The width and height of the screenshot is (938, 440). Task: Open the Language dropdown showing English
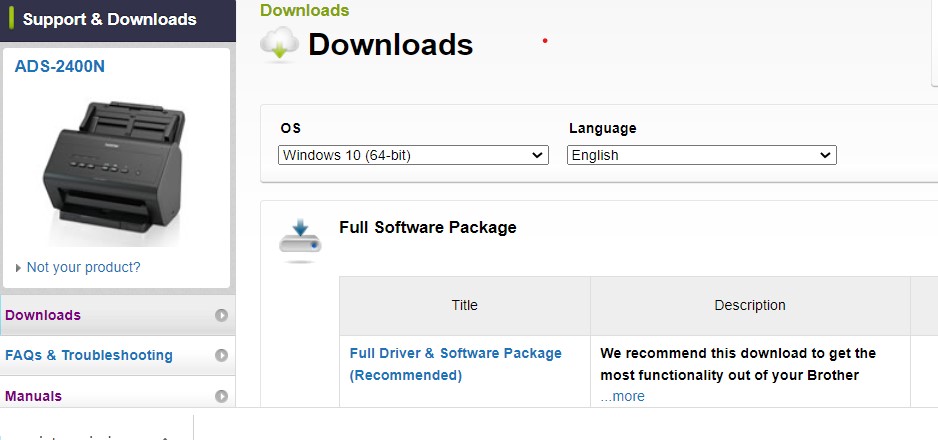click(x=702, y=155)
